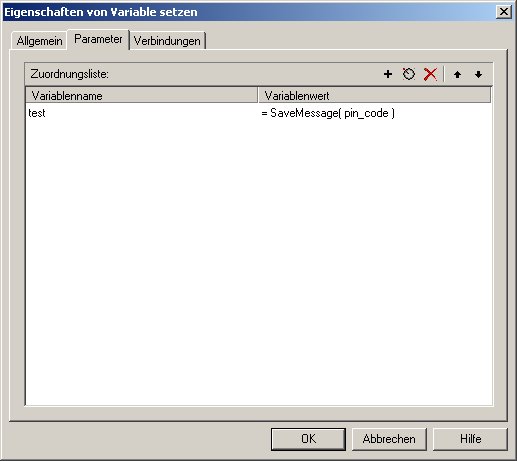The image size is (517, 461).
Task: Add a new assignment with plus icon
Action: pos(388,74)
